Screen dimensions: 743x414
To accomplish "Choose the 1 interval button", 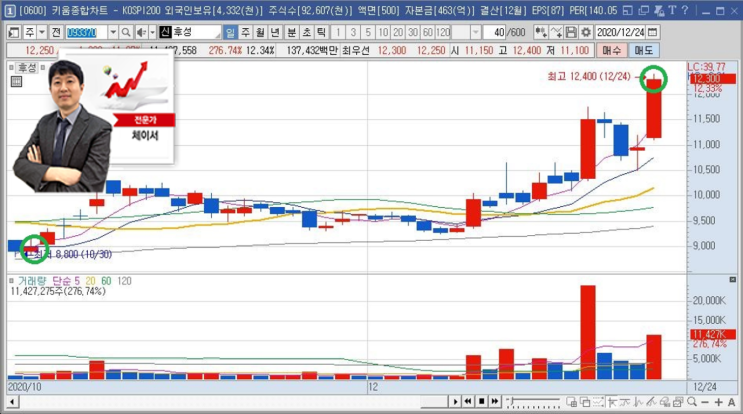I will pos(338,32).
